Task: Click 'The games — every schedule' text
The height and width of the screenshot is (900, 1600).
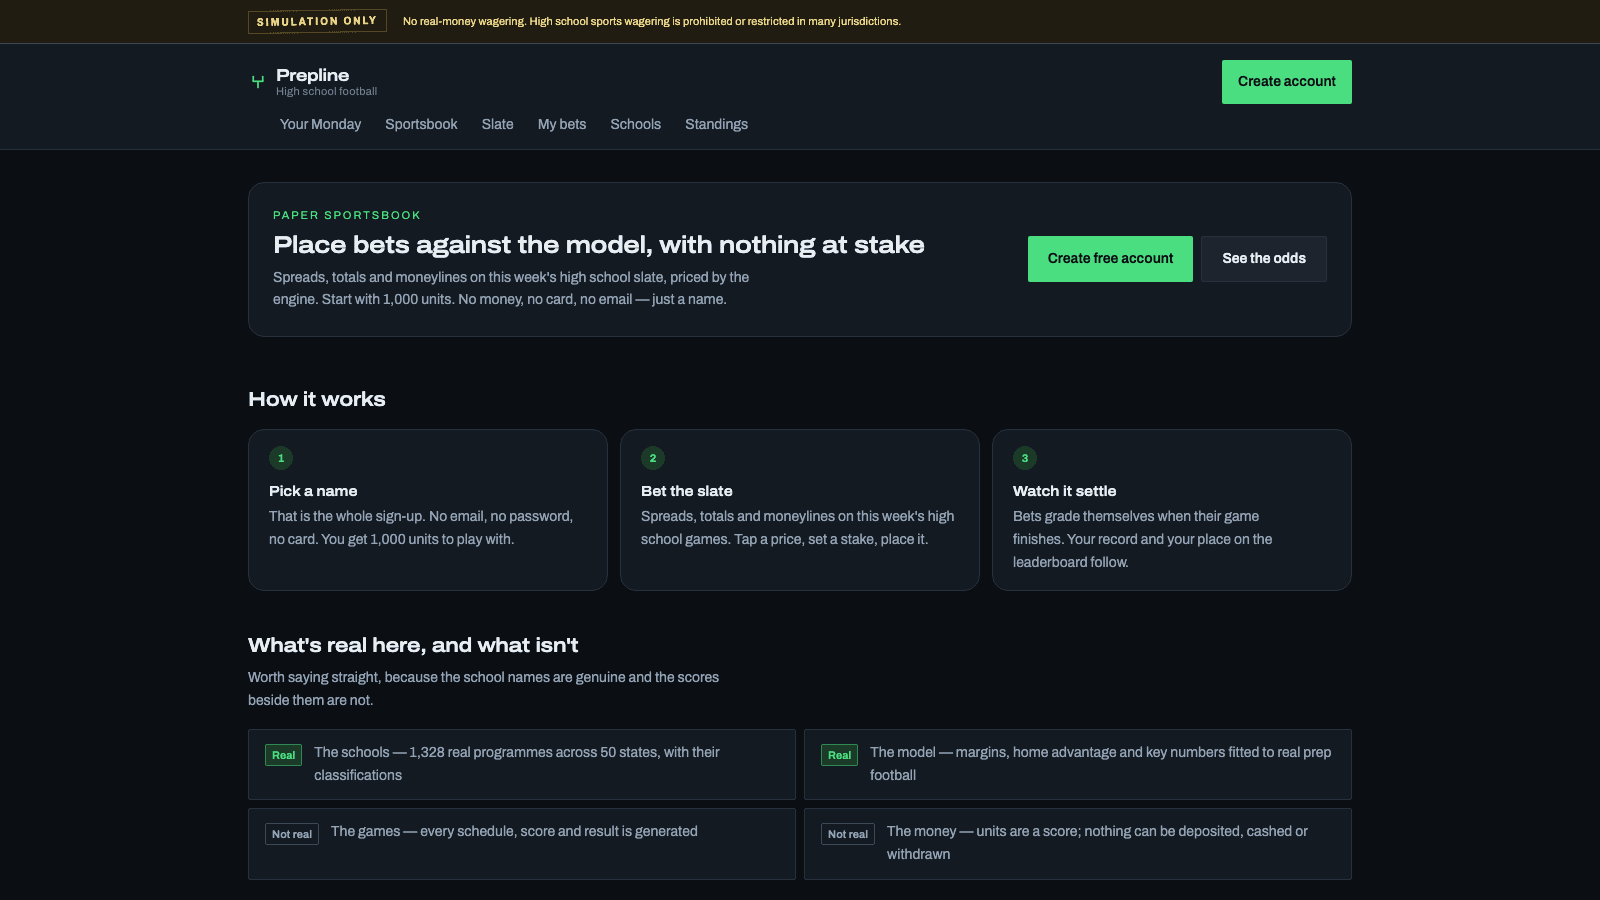Action: (514, 831)
